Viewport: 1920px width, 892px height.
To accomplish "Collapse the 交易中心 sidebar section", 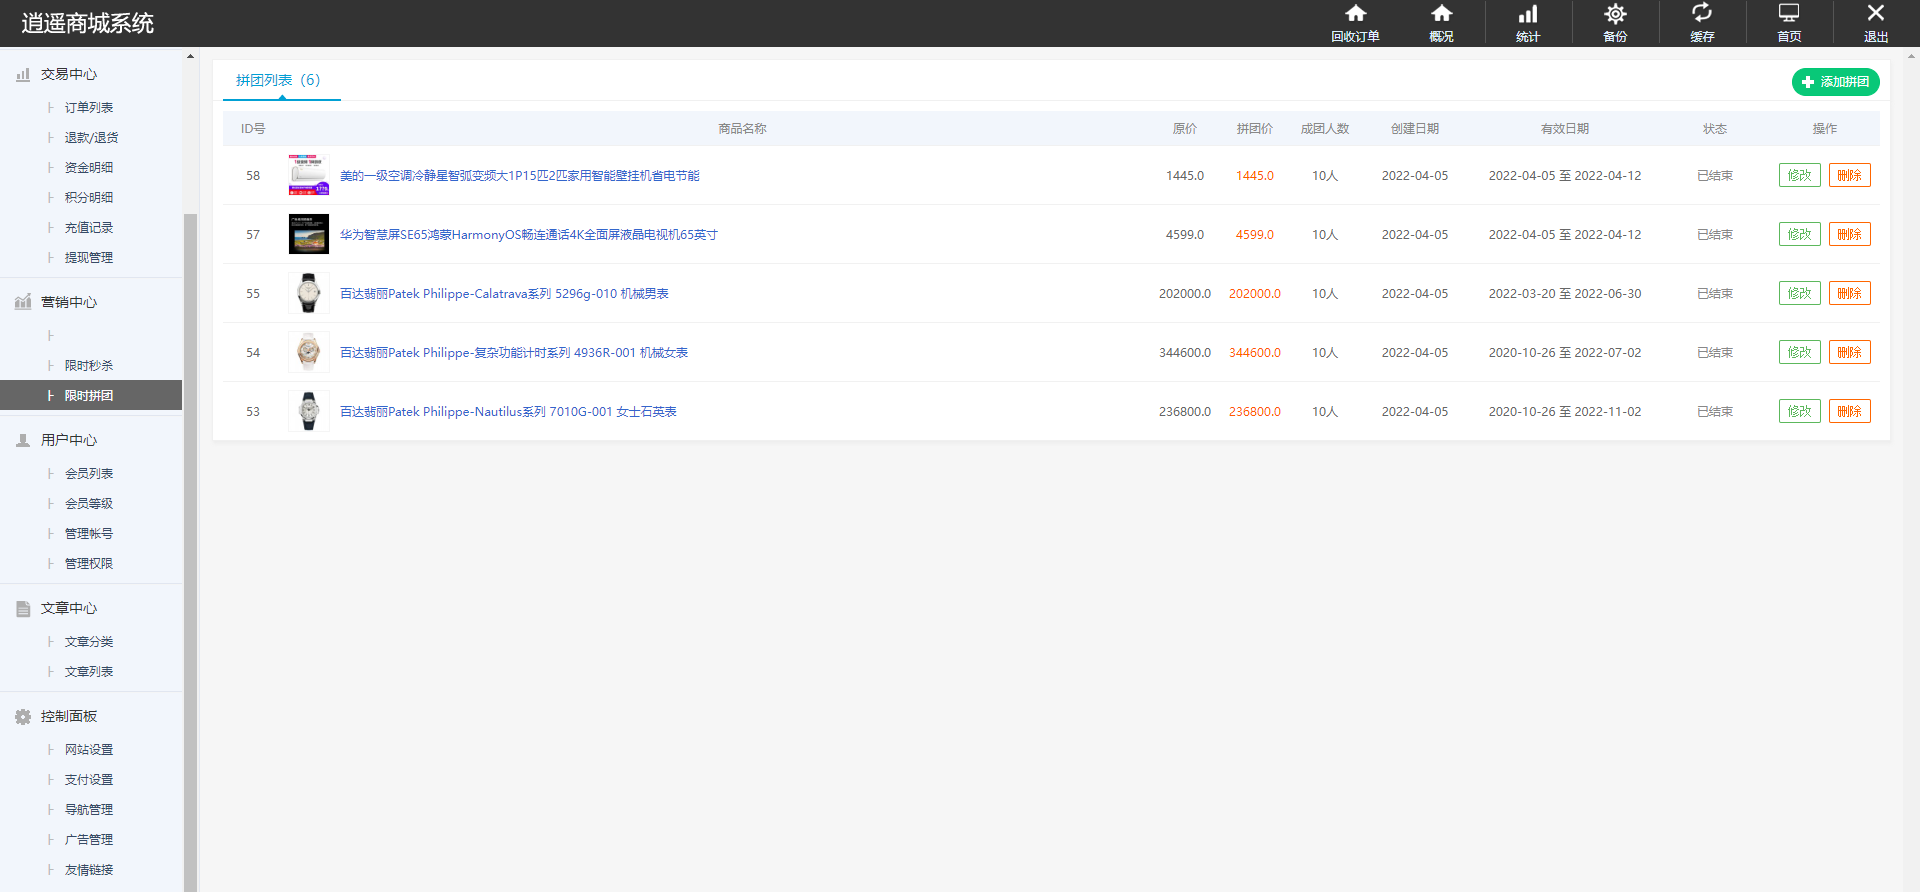I will [x=68, y=75].
